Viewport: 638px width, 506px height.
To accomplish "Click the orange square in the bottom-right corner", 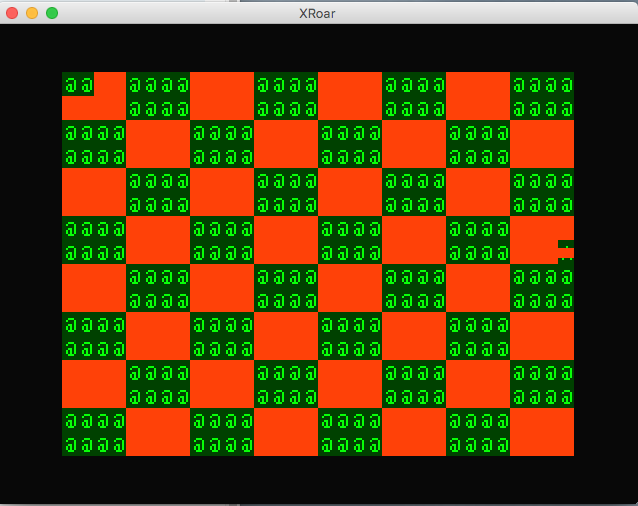I will pyautogui.click(x=542, y=432).
